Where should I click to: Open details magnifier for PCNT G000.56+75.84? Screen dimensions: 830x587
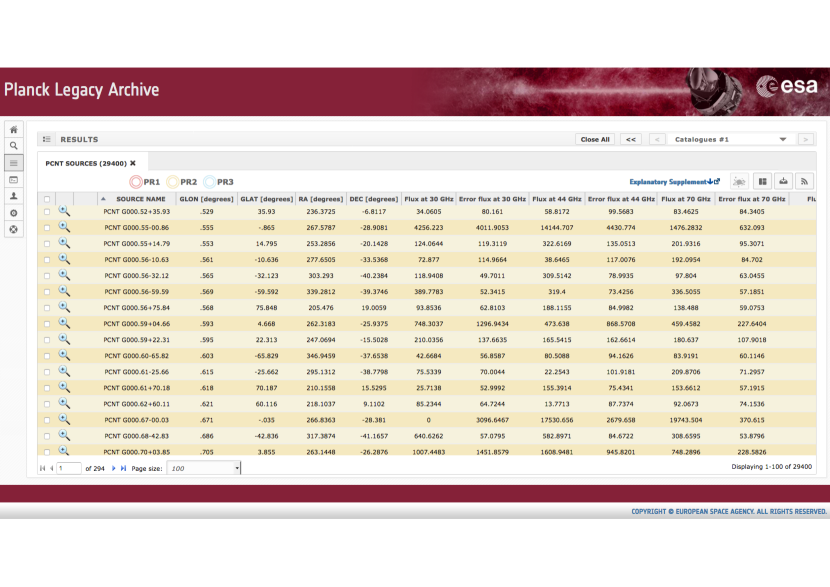(x=64, y=307)
